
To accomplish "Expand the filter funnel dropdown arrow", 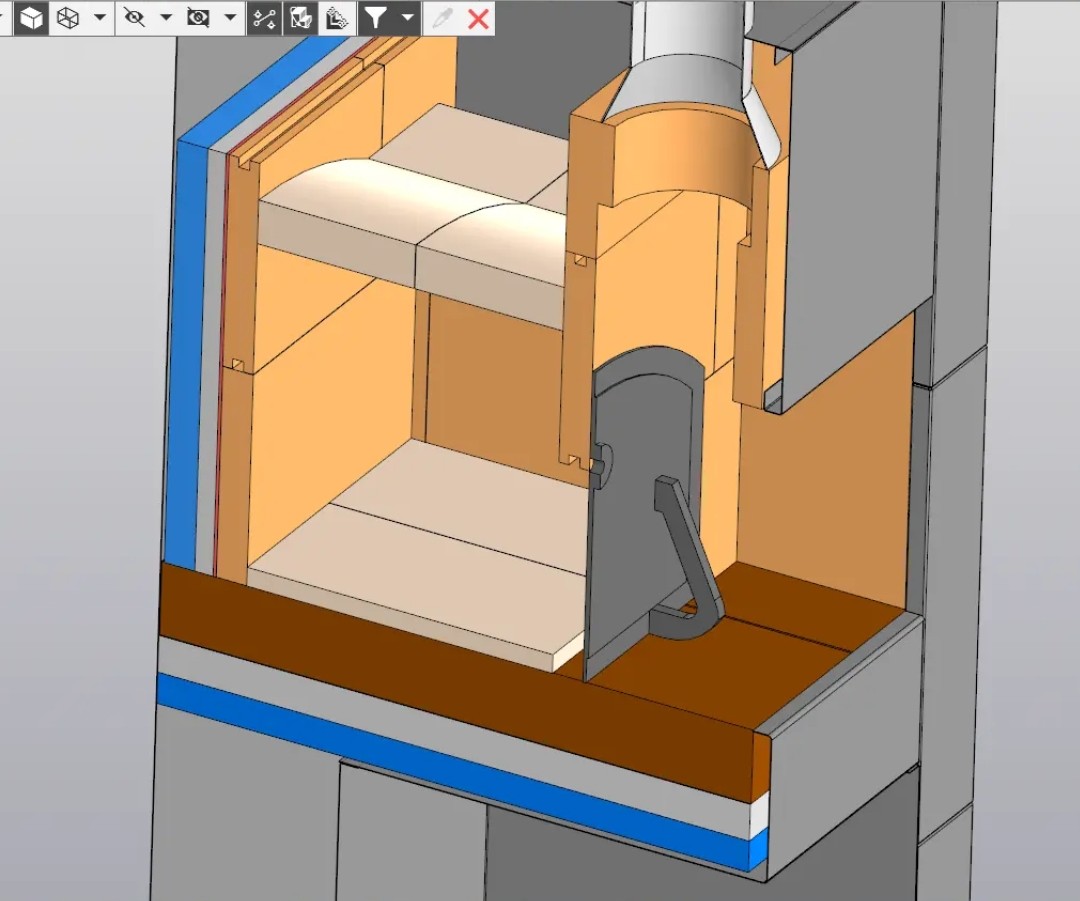I will click(x=407, y=18).
